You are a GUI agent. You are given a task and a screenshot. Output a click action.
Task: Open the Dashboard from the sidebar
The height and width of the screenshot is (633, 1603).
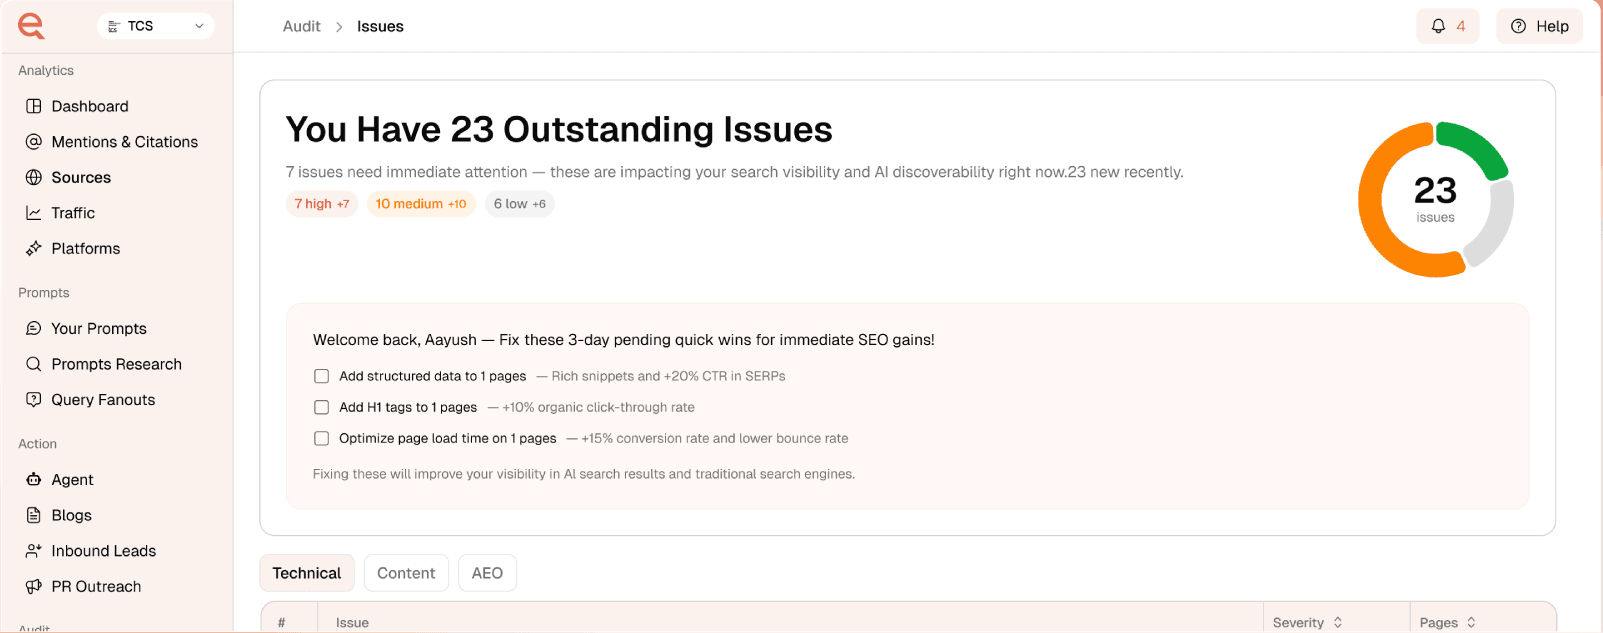coord(89,106)
